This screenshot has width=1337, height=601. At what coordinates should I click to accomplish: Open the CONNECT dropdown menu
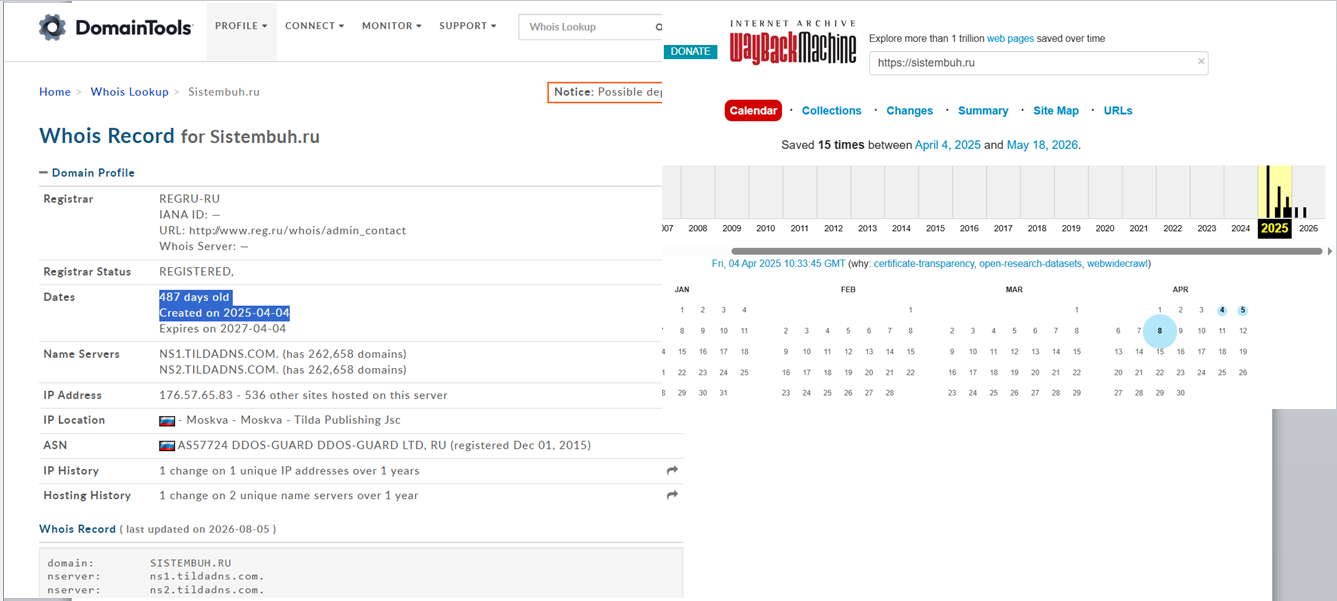coord(314,26)
